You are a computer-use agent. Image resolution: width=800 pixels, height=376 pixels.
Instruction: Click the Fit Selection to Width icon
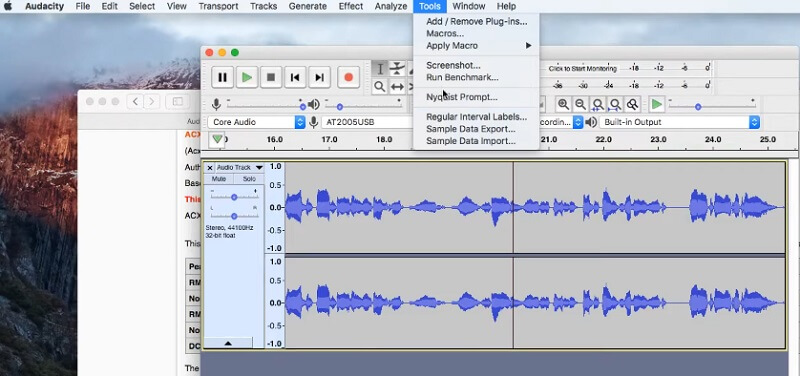[598, 105]
